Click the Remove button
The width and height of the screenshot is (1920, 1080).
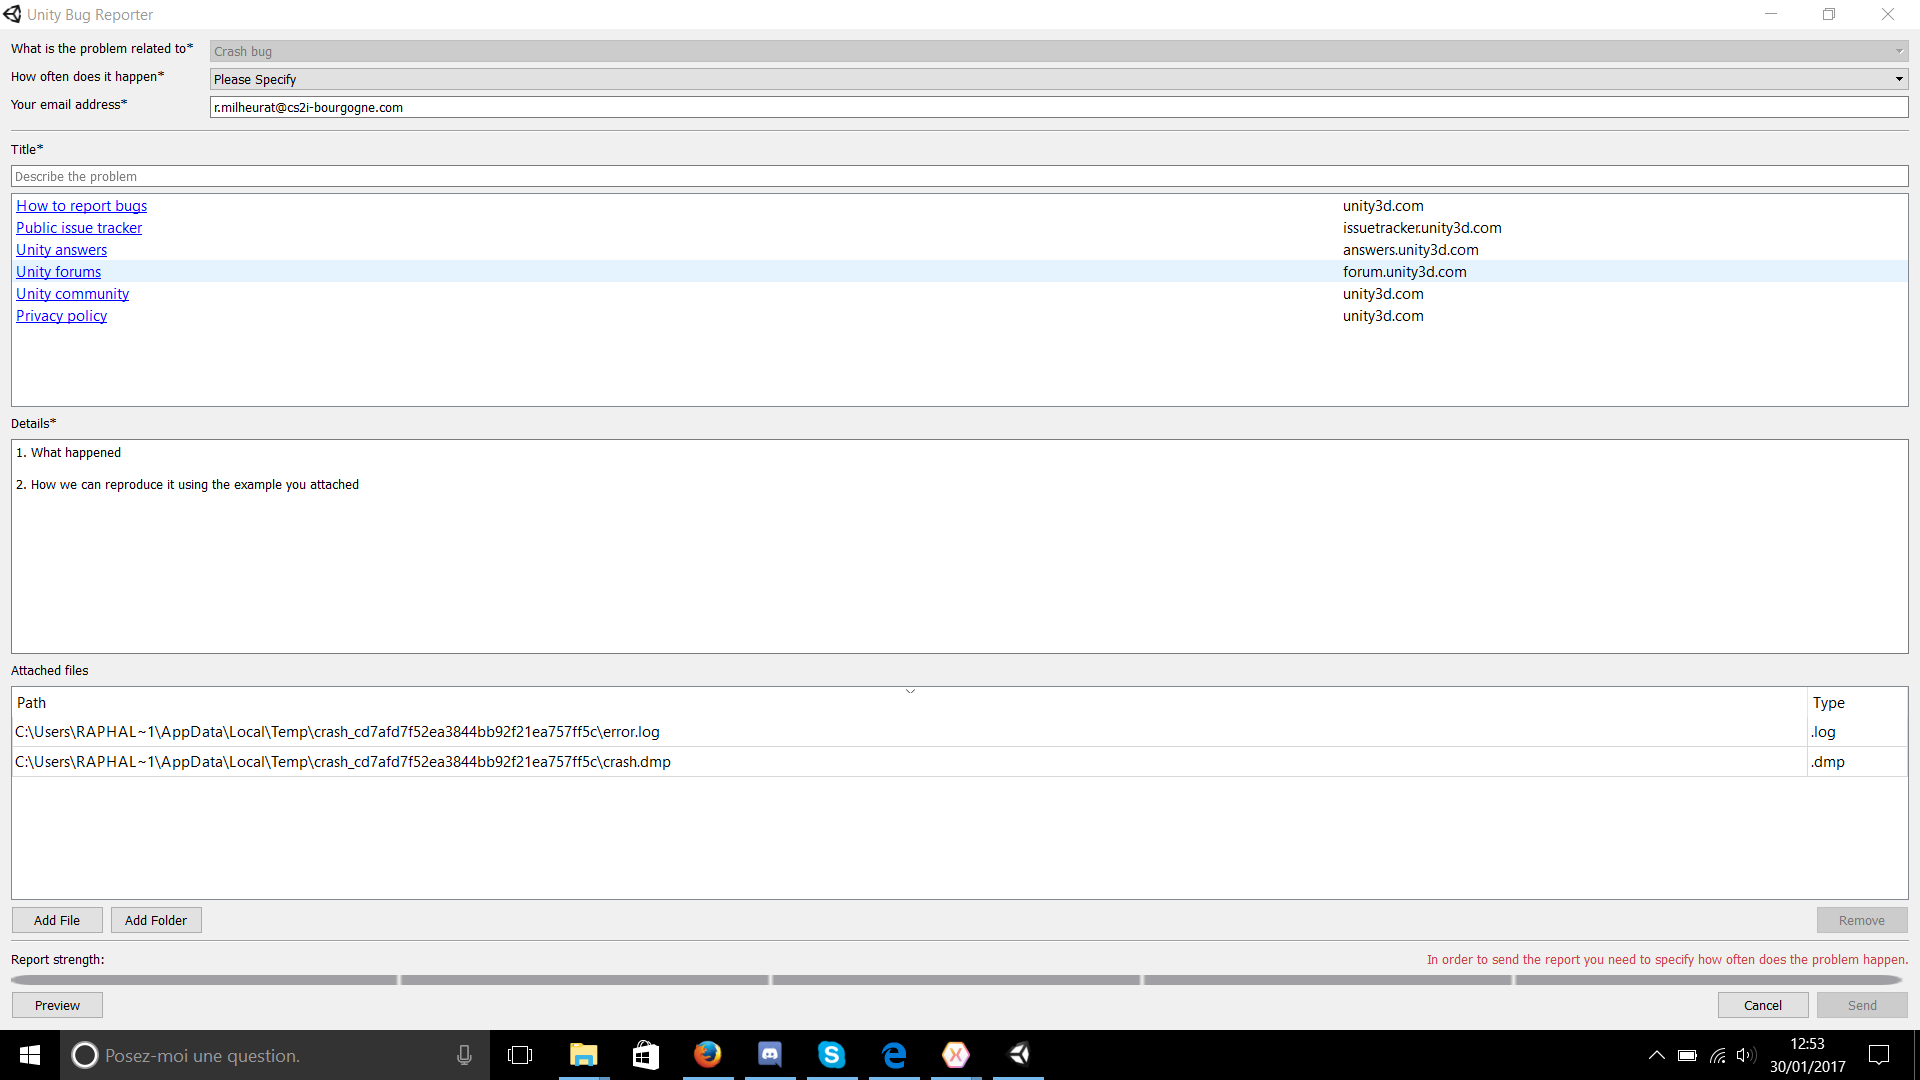pyautogui.click(x=1862, y=920)
